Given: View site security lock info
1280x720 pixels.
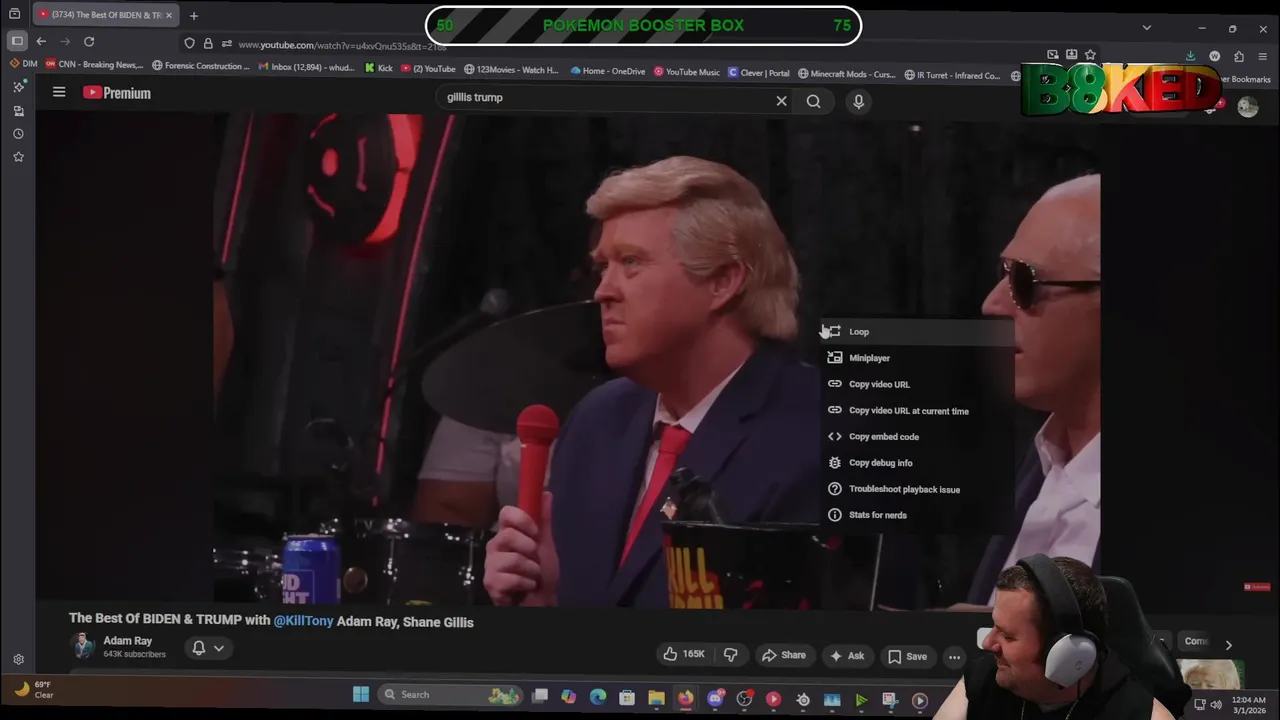Looking at the screenshot, I should (x=208, y=43).
